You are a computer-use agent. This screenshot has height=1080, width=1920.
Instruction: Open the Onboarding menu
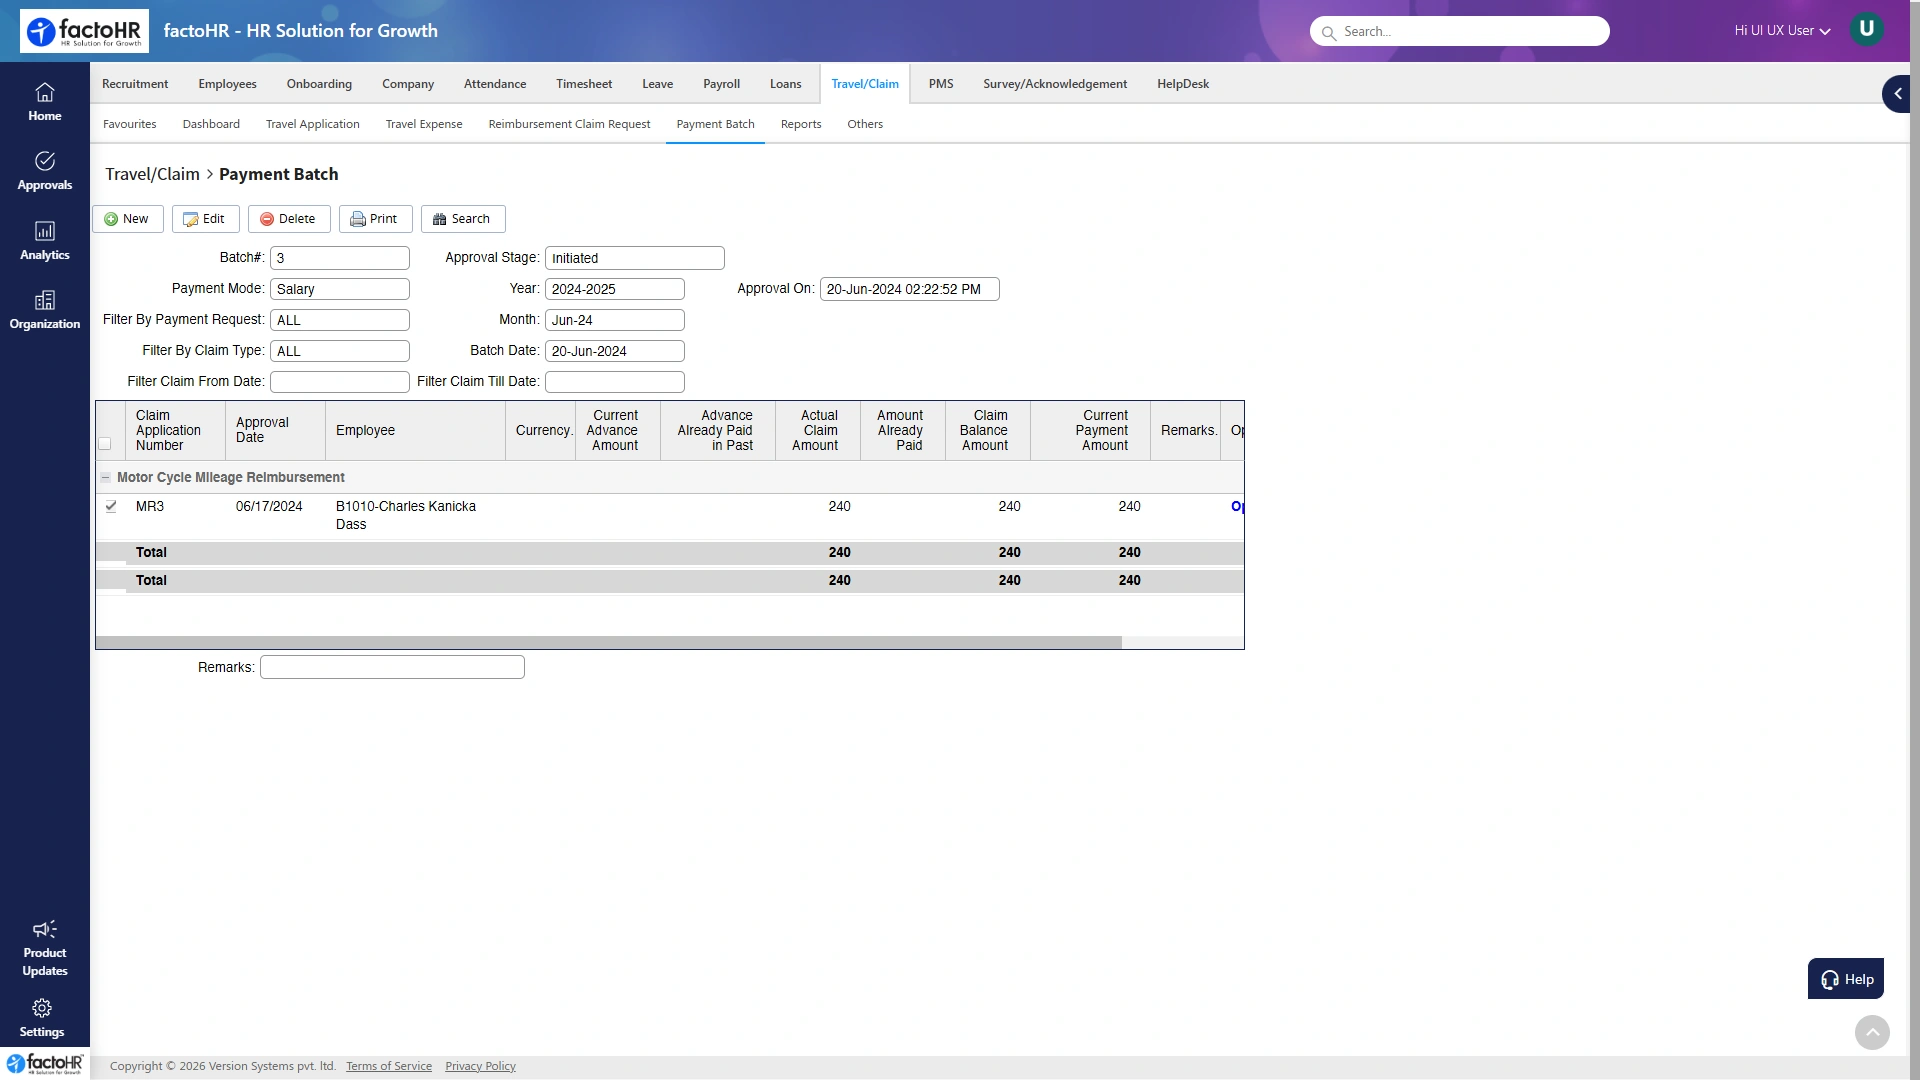point(319,84)
